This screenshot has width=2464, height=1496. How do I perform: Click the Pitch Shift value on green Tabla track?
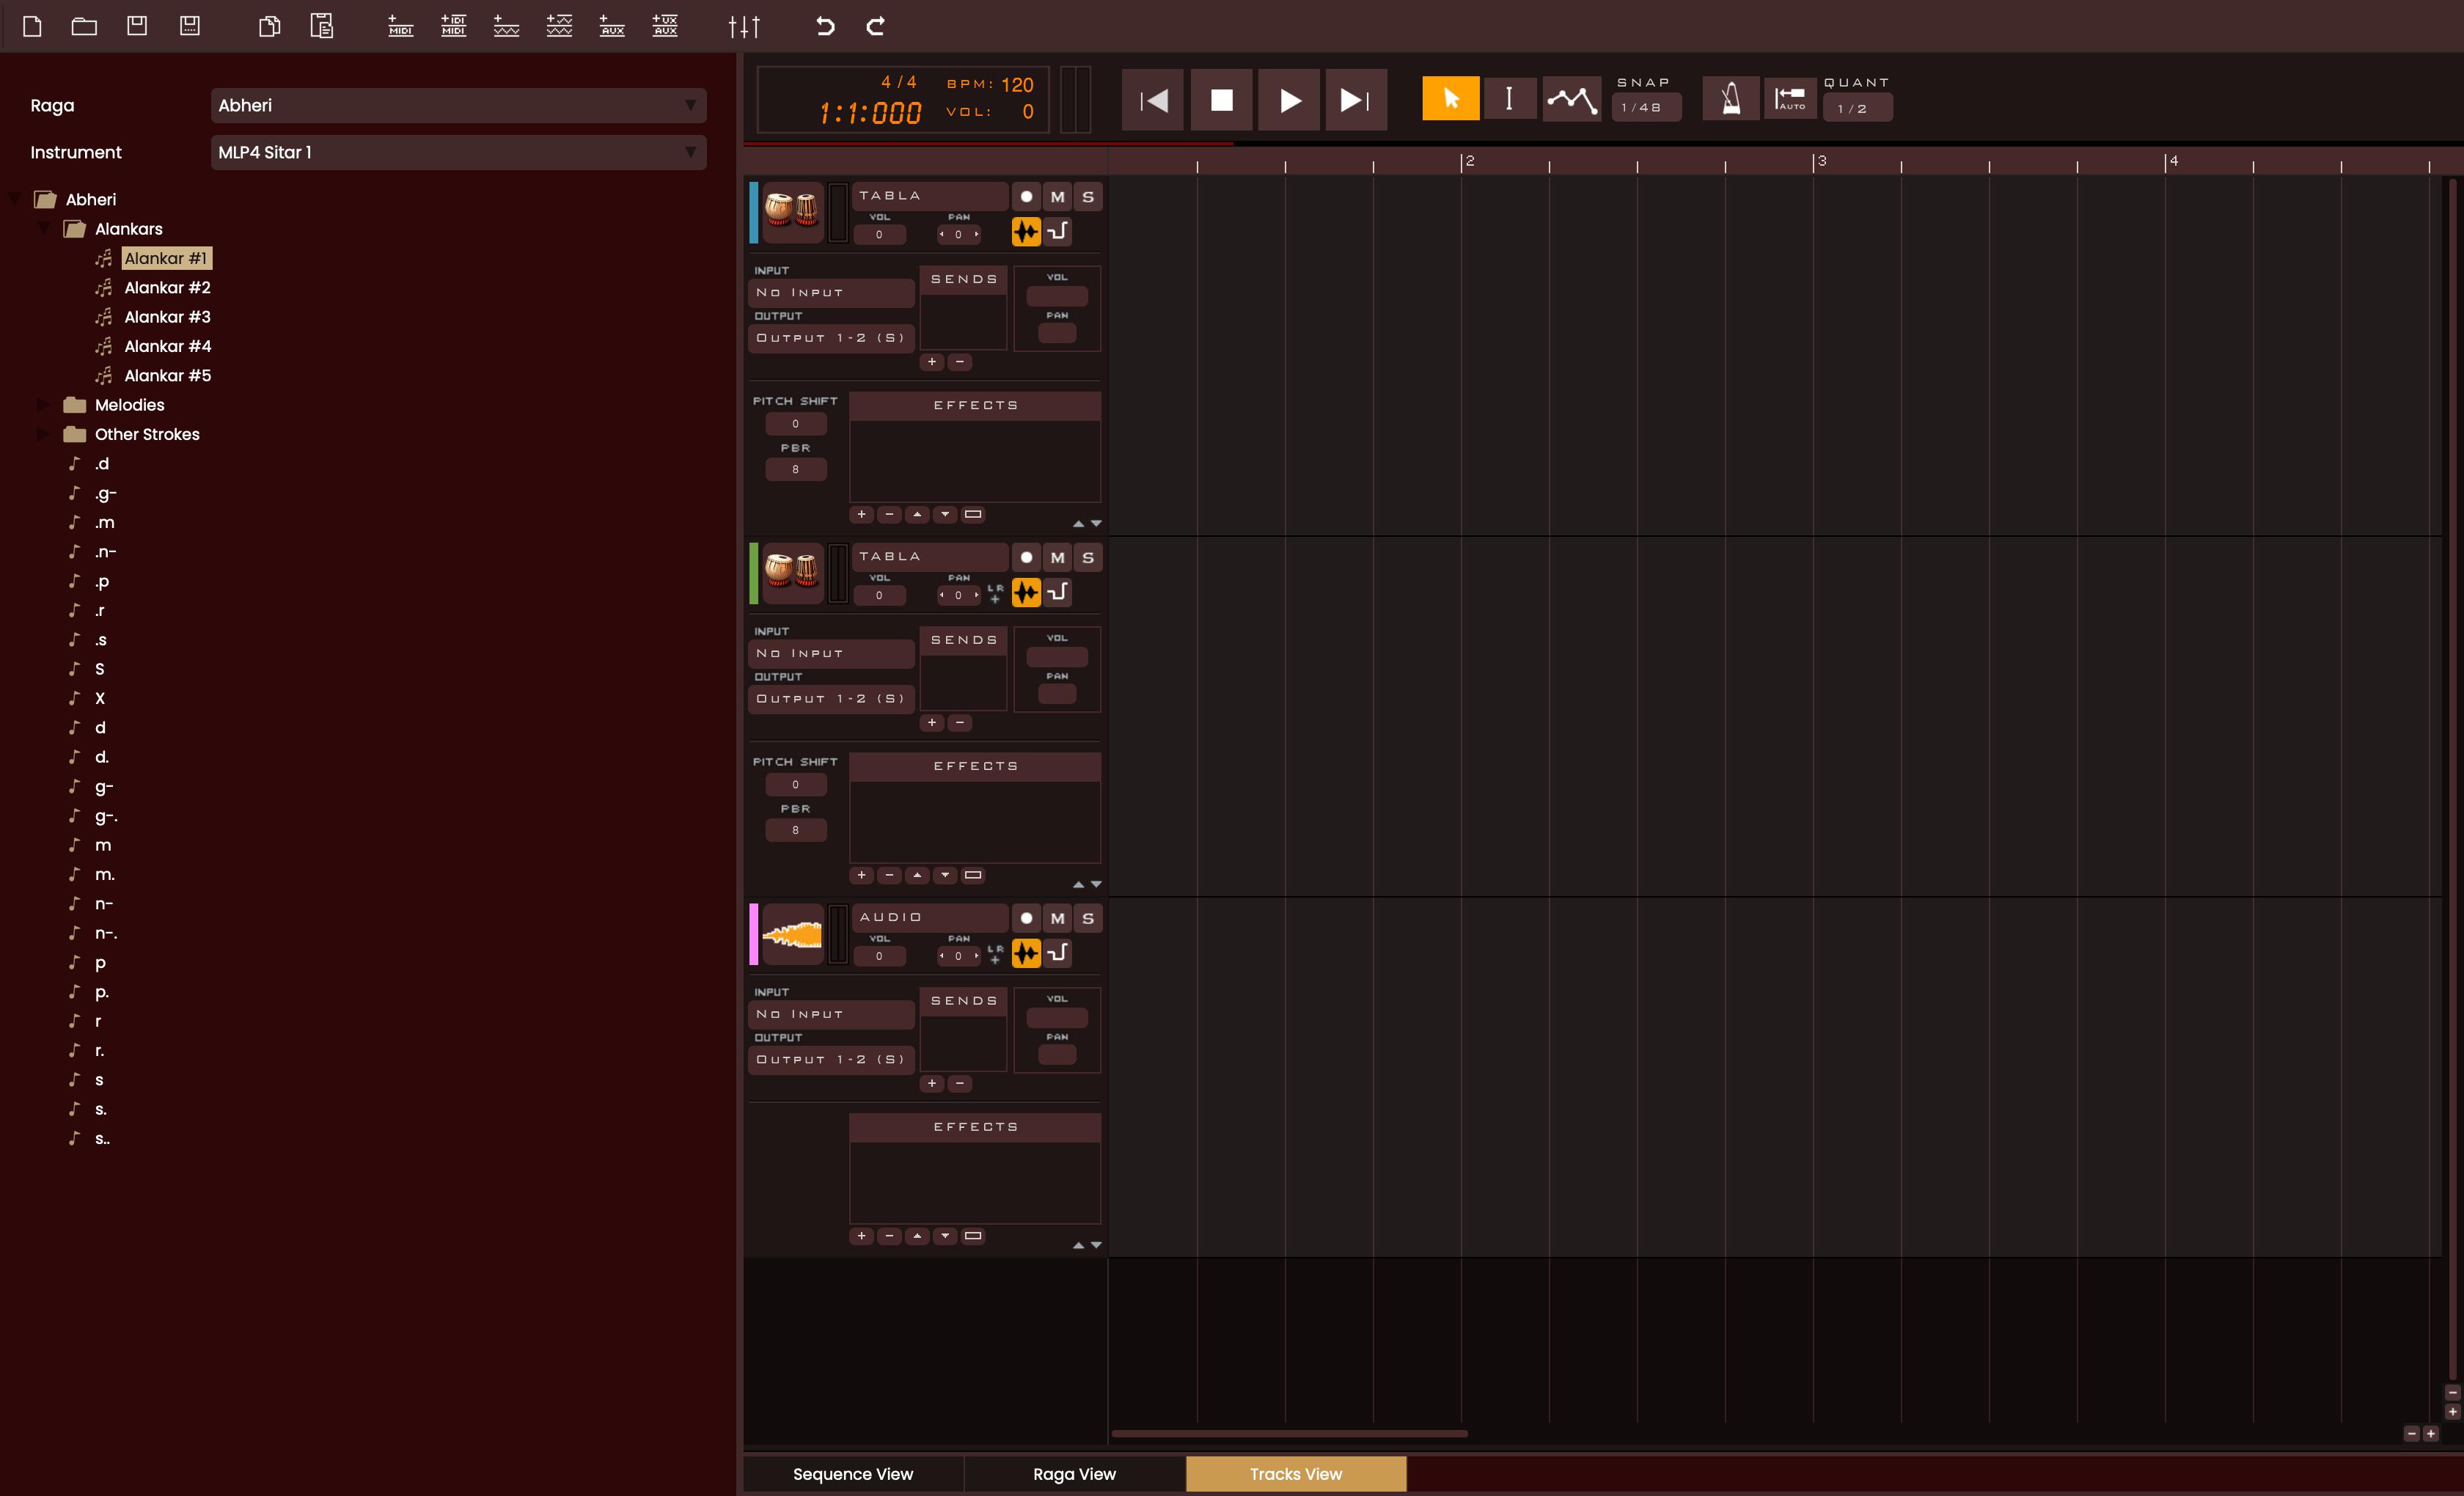click(x=796, y=785)
